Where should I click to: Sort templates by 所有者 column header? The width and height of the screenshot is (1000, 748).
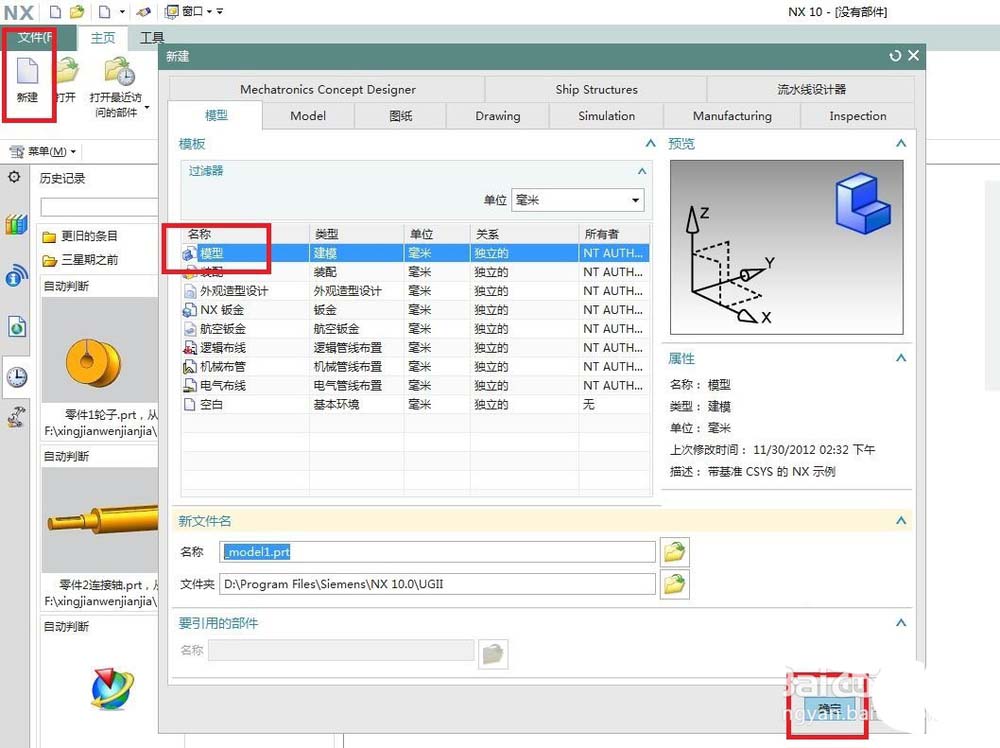[x=614, y=233]
